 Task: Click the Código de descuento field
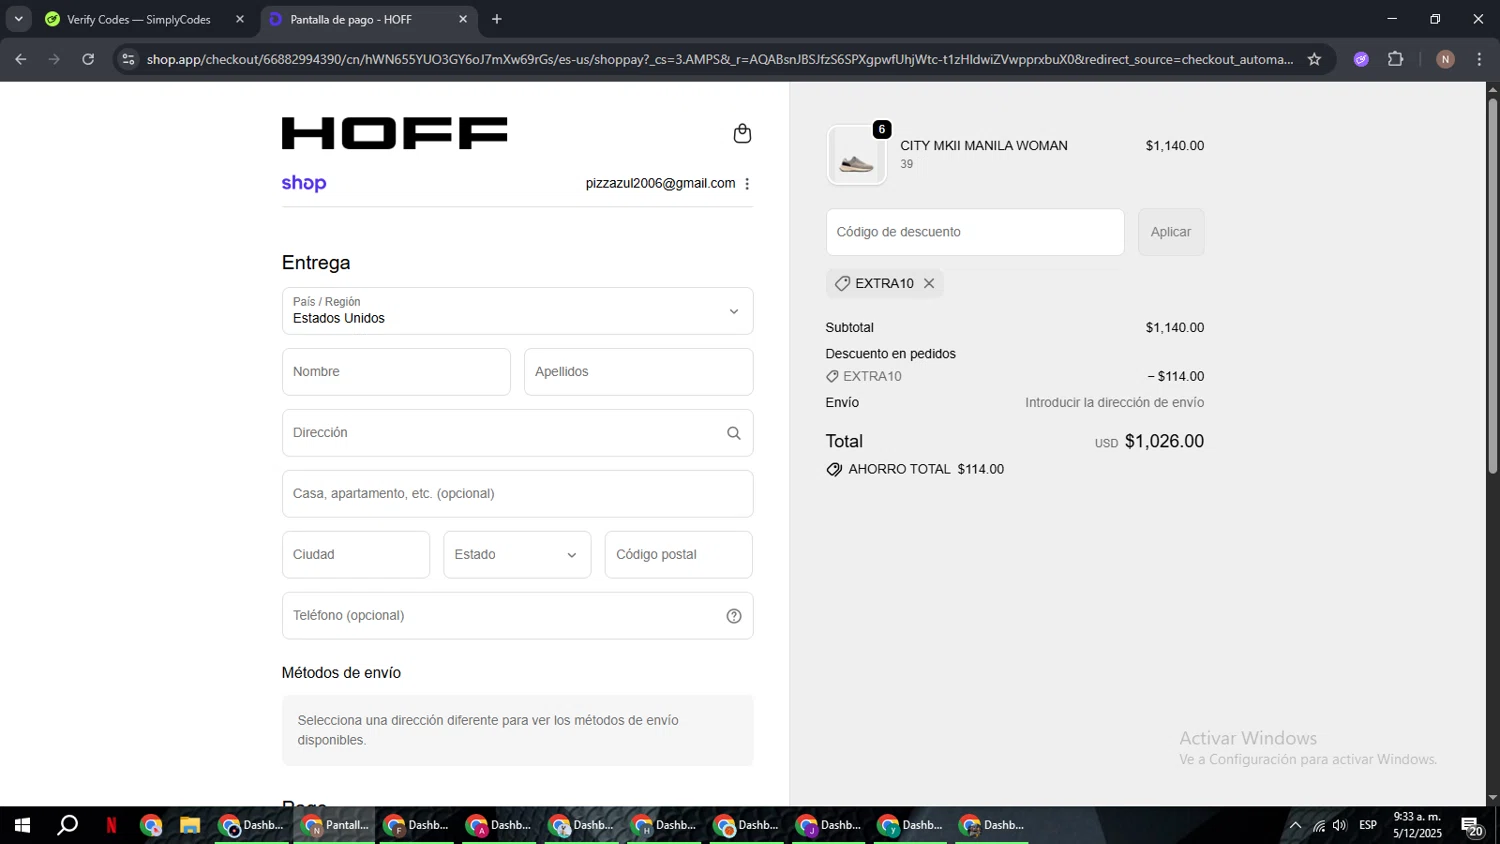pyautogui.click(x=975, y=232)
